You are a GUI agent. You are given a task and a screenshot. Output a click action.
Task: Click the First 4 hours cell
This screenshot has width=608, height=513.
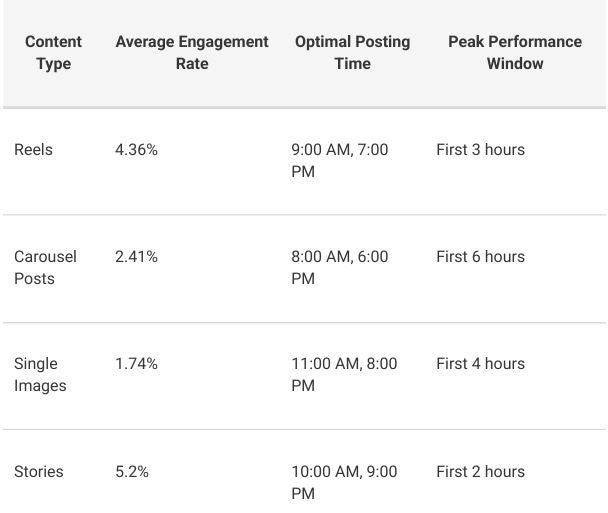tap(480, 364)
